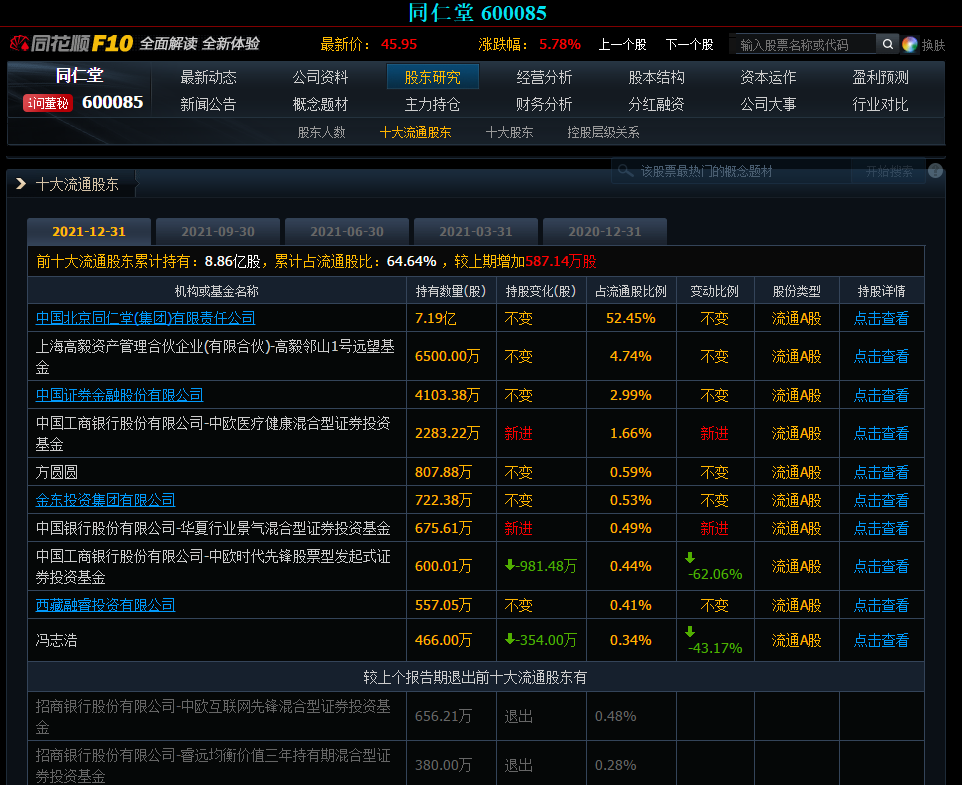Screen dimensions: 962x785
Task: Switch to 十大流通股东 sub-tab
Action: tap(415, 132)
